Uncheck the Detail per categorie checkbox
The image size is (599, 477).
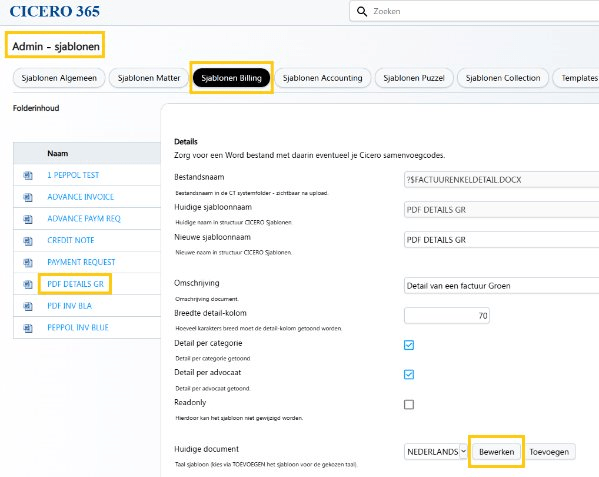click(409, 345)
